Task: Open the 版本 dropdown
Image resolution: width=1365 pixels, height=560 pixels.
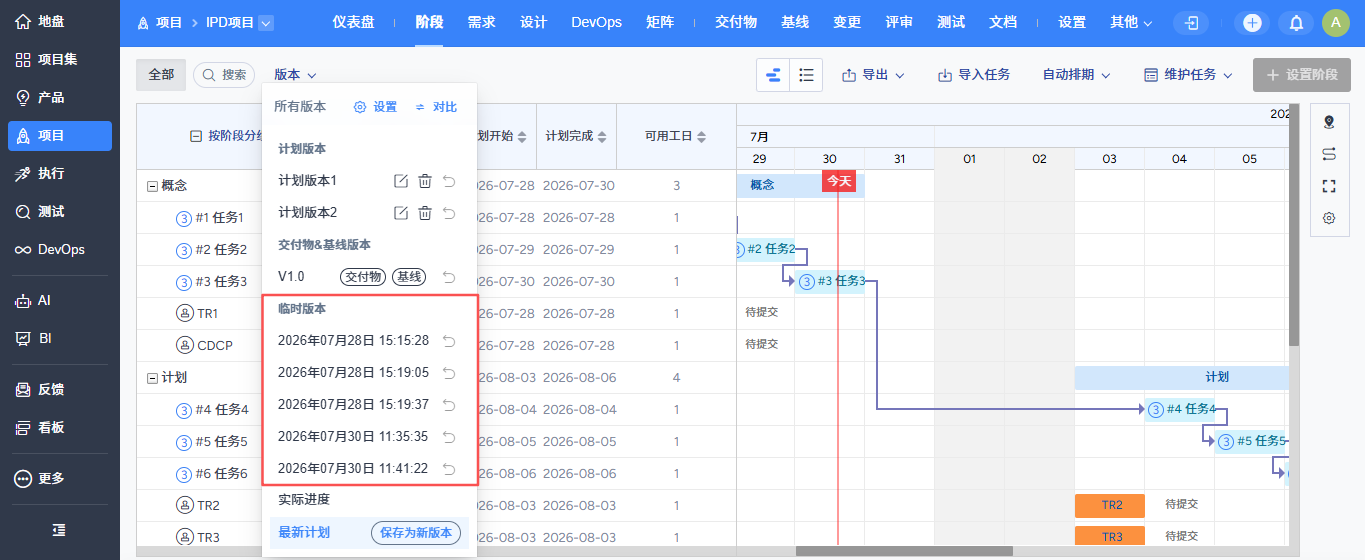Action: [295, 75]
